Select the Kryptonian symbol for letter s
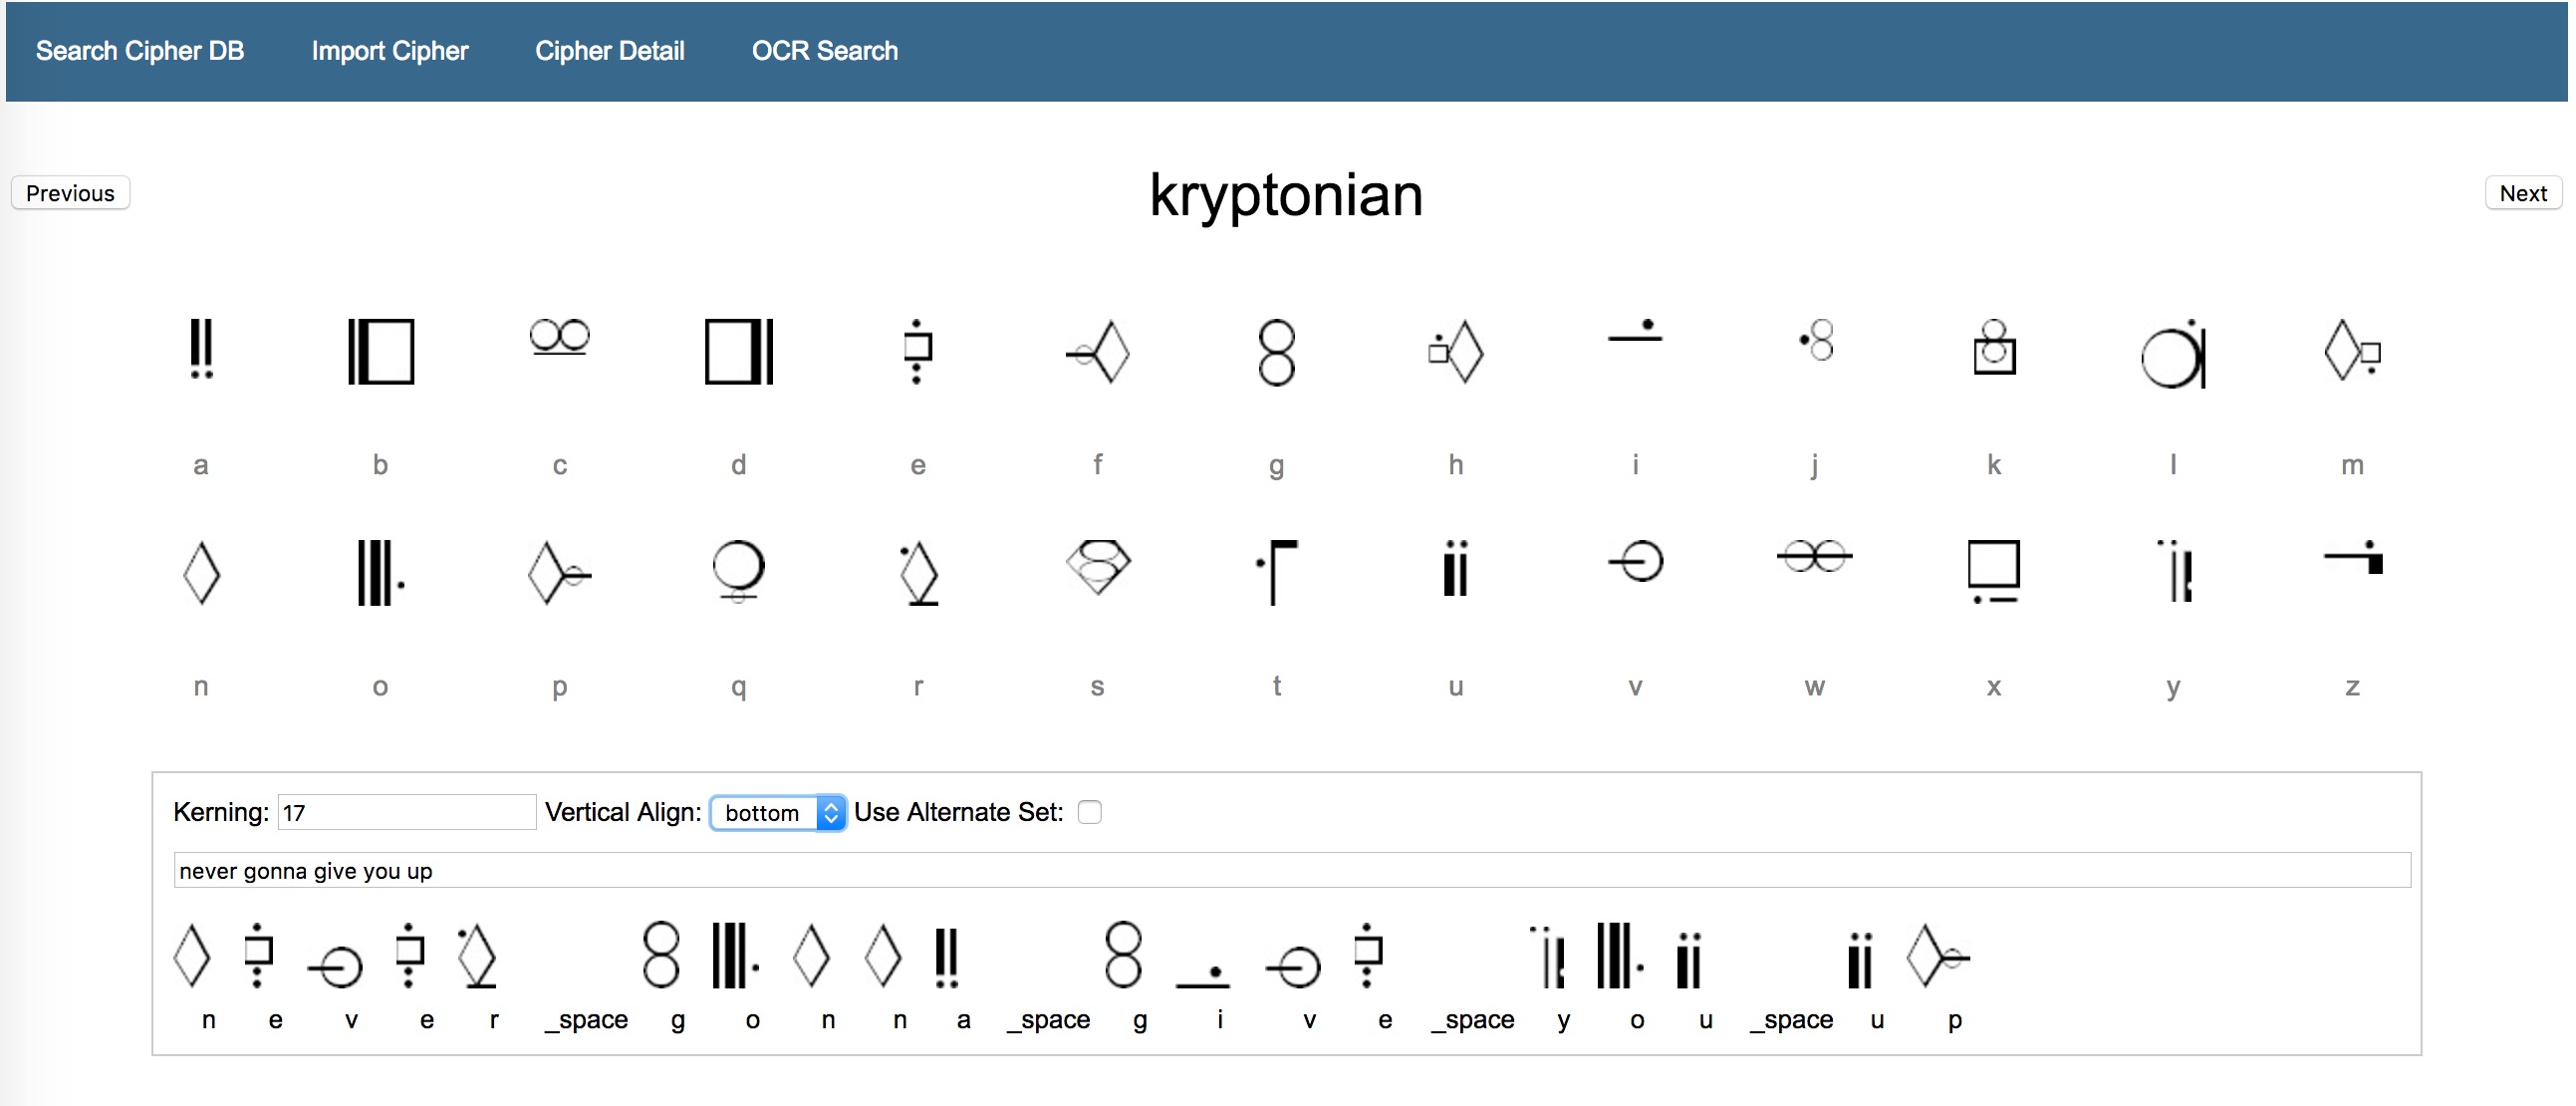Image resolution: width=2576 pixels, height=1106 pixels. tap(1097, 567)
